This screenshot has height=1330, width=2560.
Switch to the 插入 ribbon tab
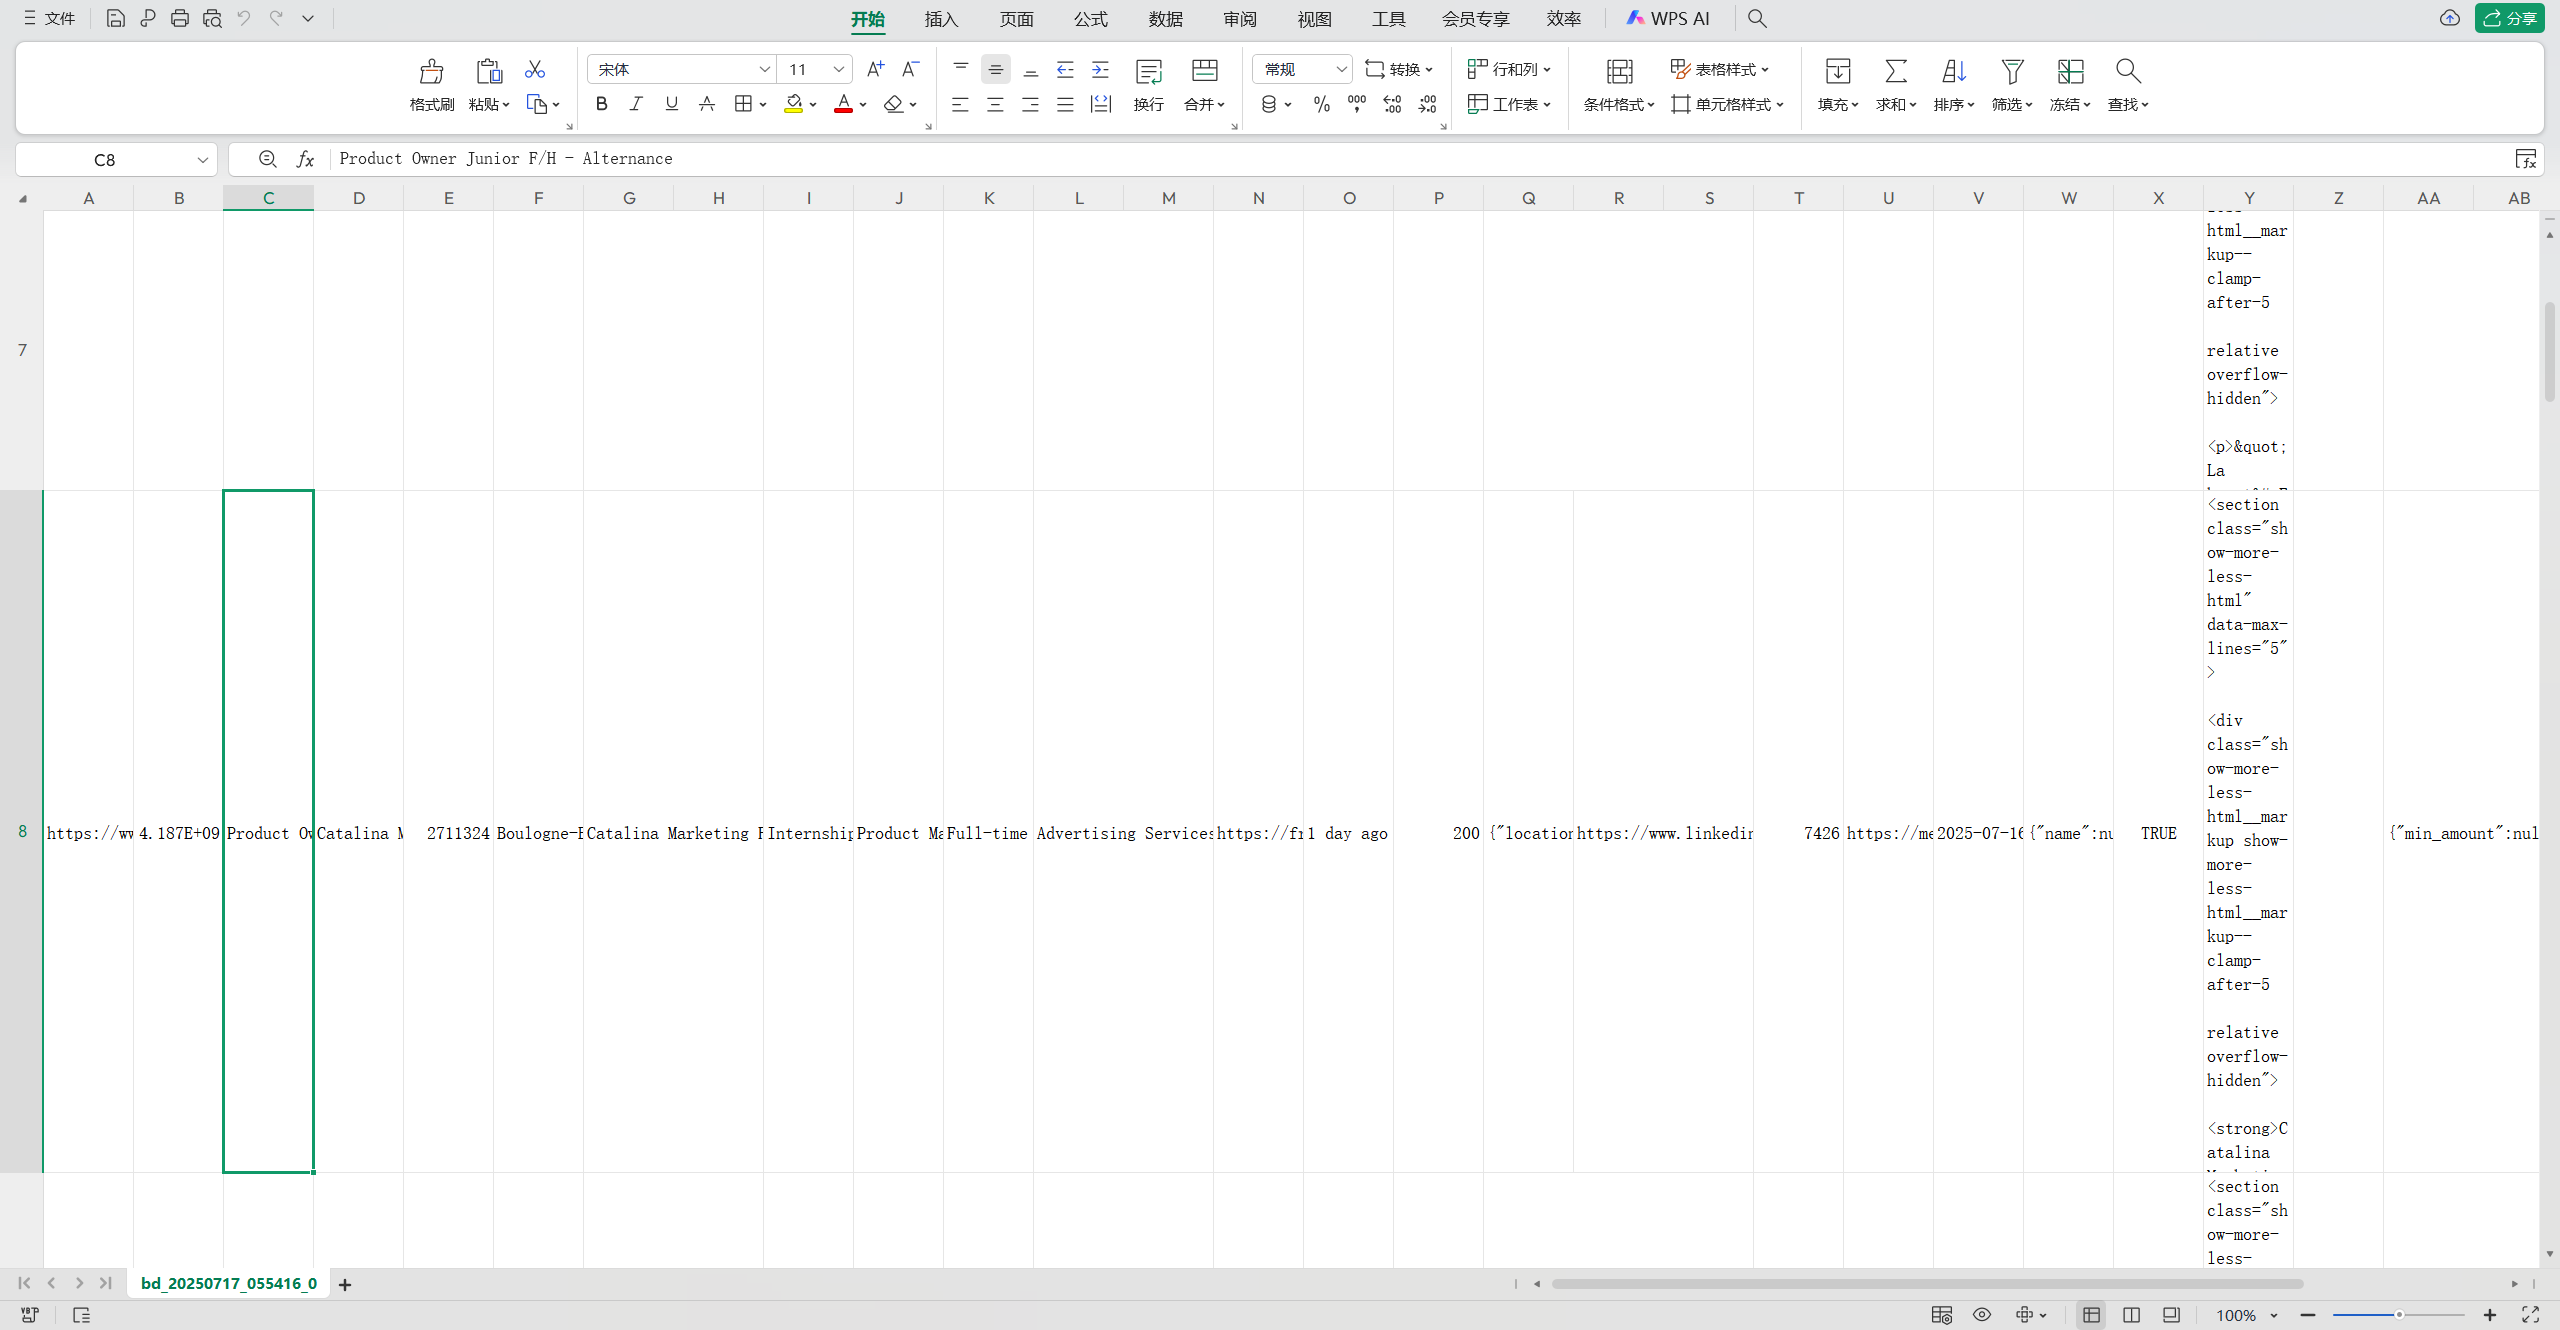click(941, 19)
